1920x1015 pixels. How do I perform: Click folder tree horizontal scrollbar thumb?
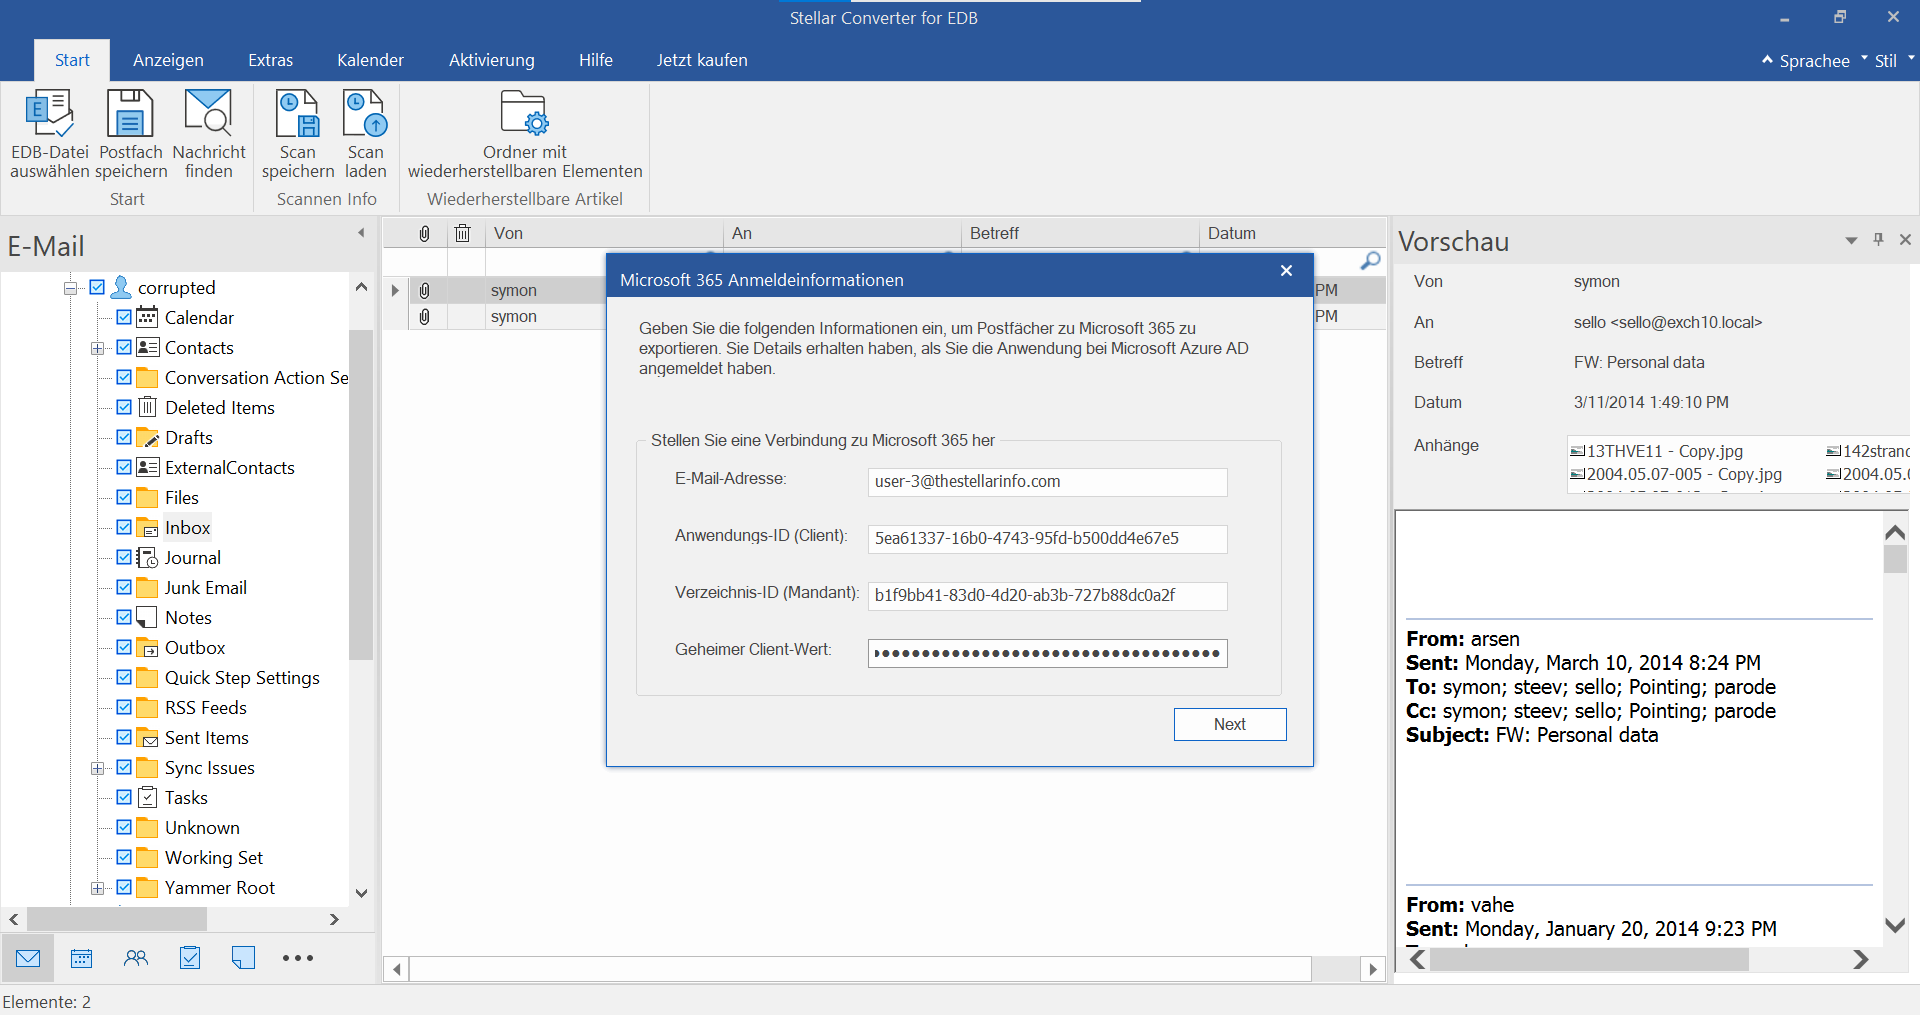pos(116,919)
